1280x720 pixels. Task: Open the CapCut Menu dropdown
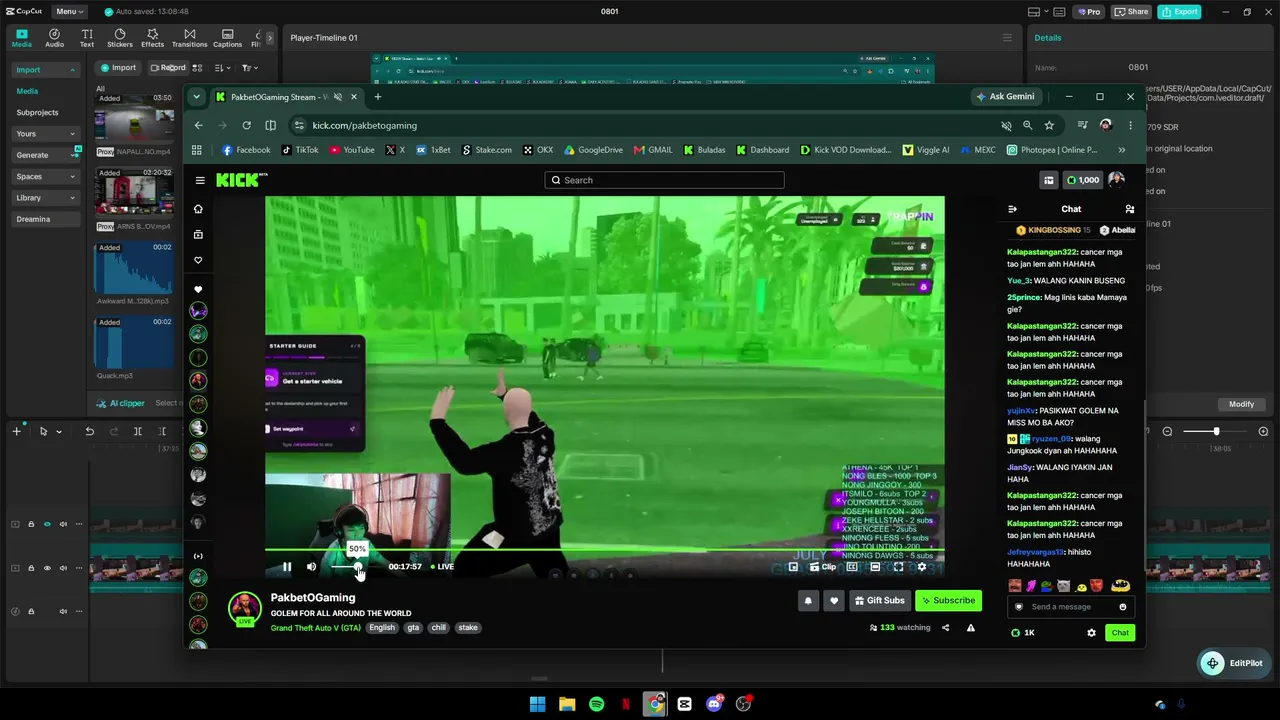pyautogui.click(x=69, y=11)
